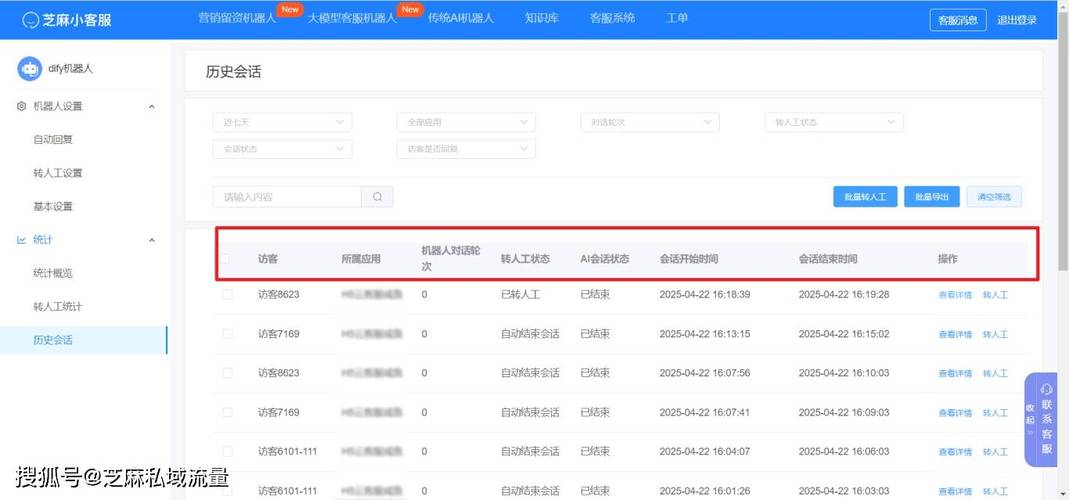The width and height of the screenshot is (1069, 500).
Task: Collapse the 机器人设置 sidebar section
Action: coord(151,106)
